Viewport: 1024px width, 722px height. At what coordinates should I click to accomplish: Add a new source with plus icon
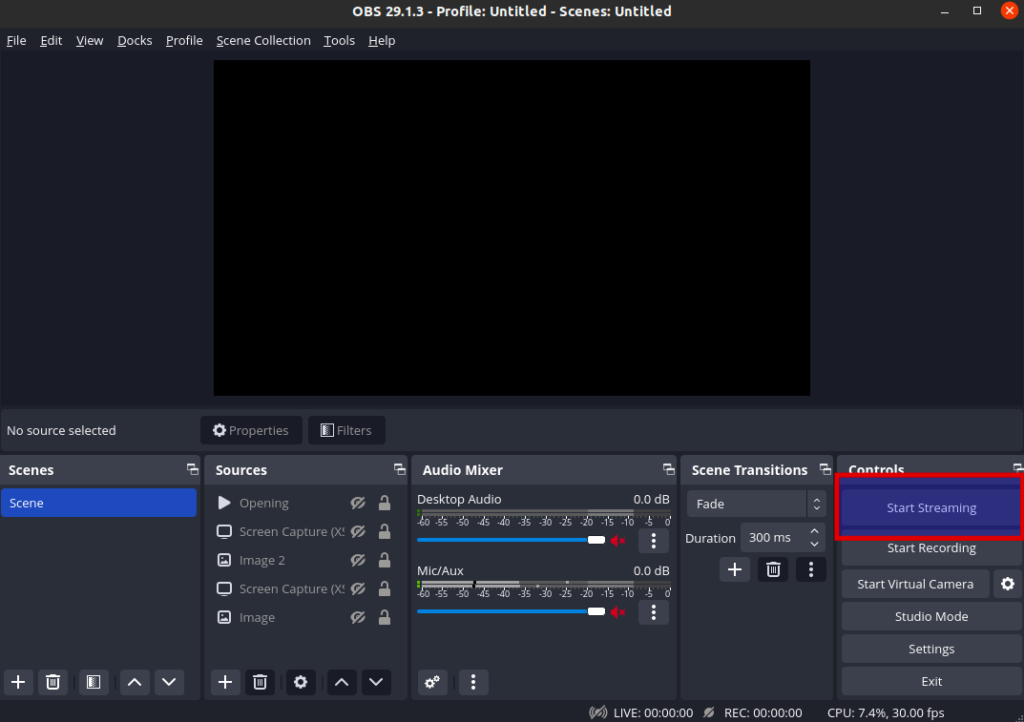pos(225,682)
